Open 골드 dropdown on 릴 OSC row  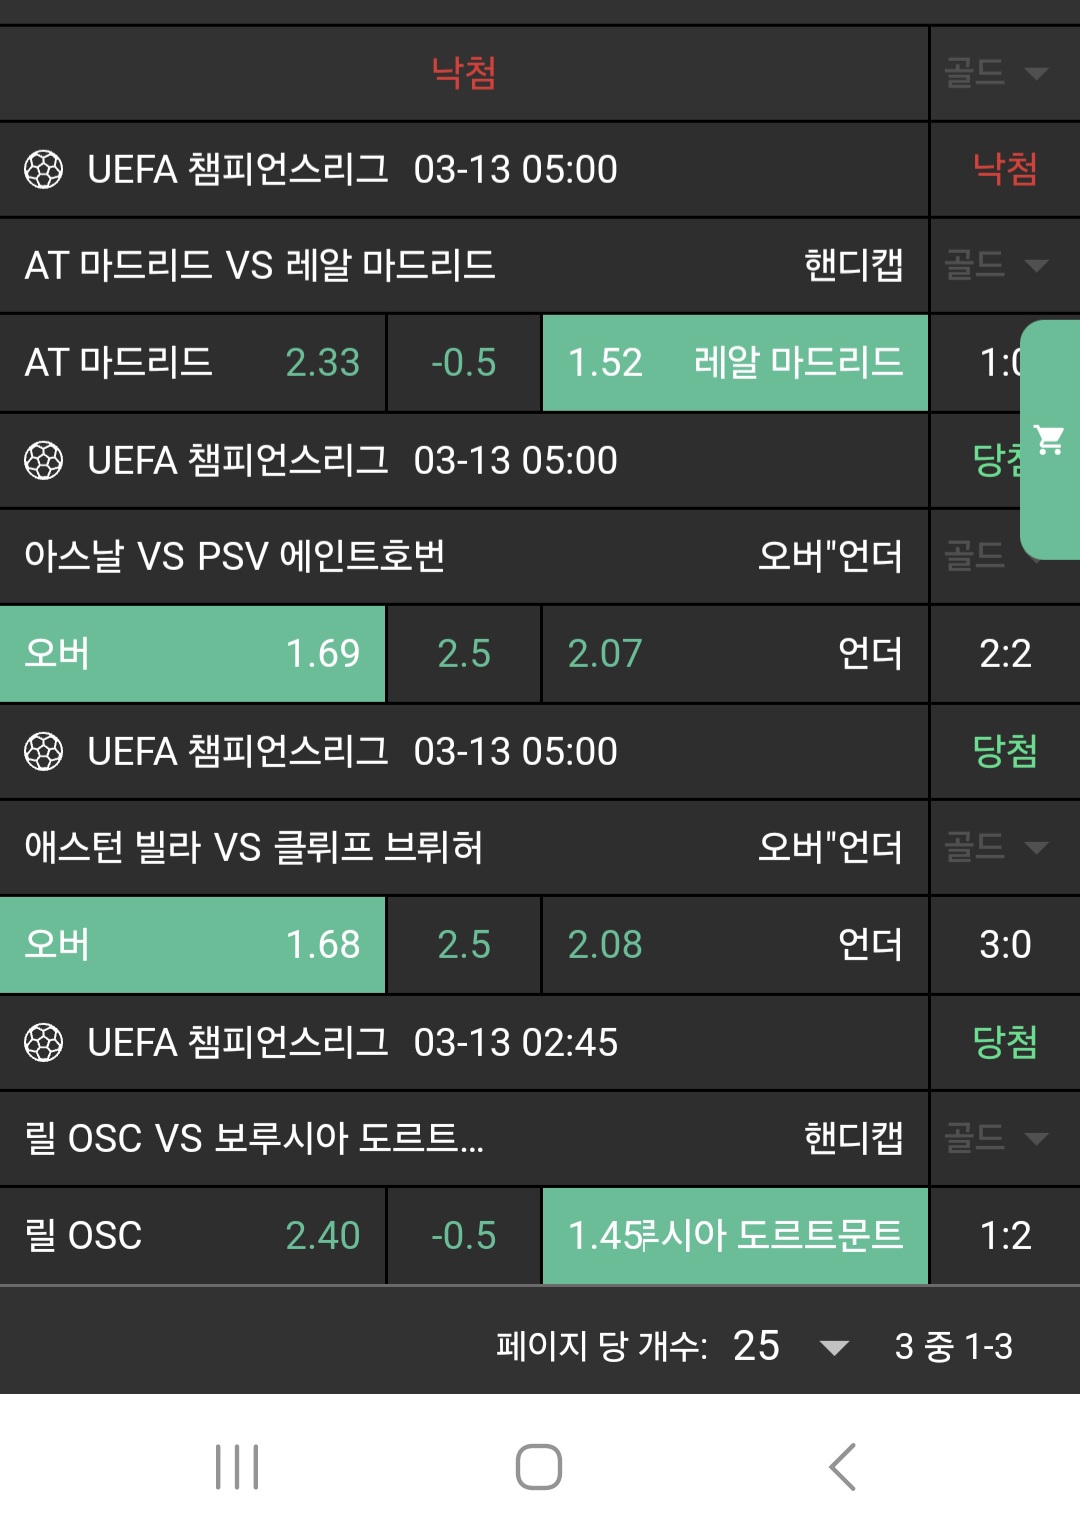point(996,1138)
